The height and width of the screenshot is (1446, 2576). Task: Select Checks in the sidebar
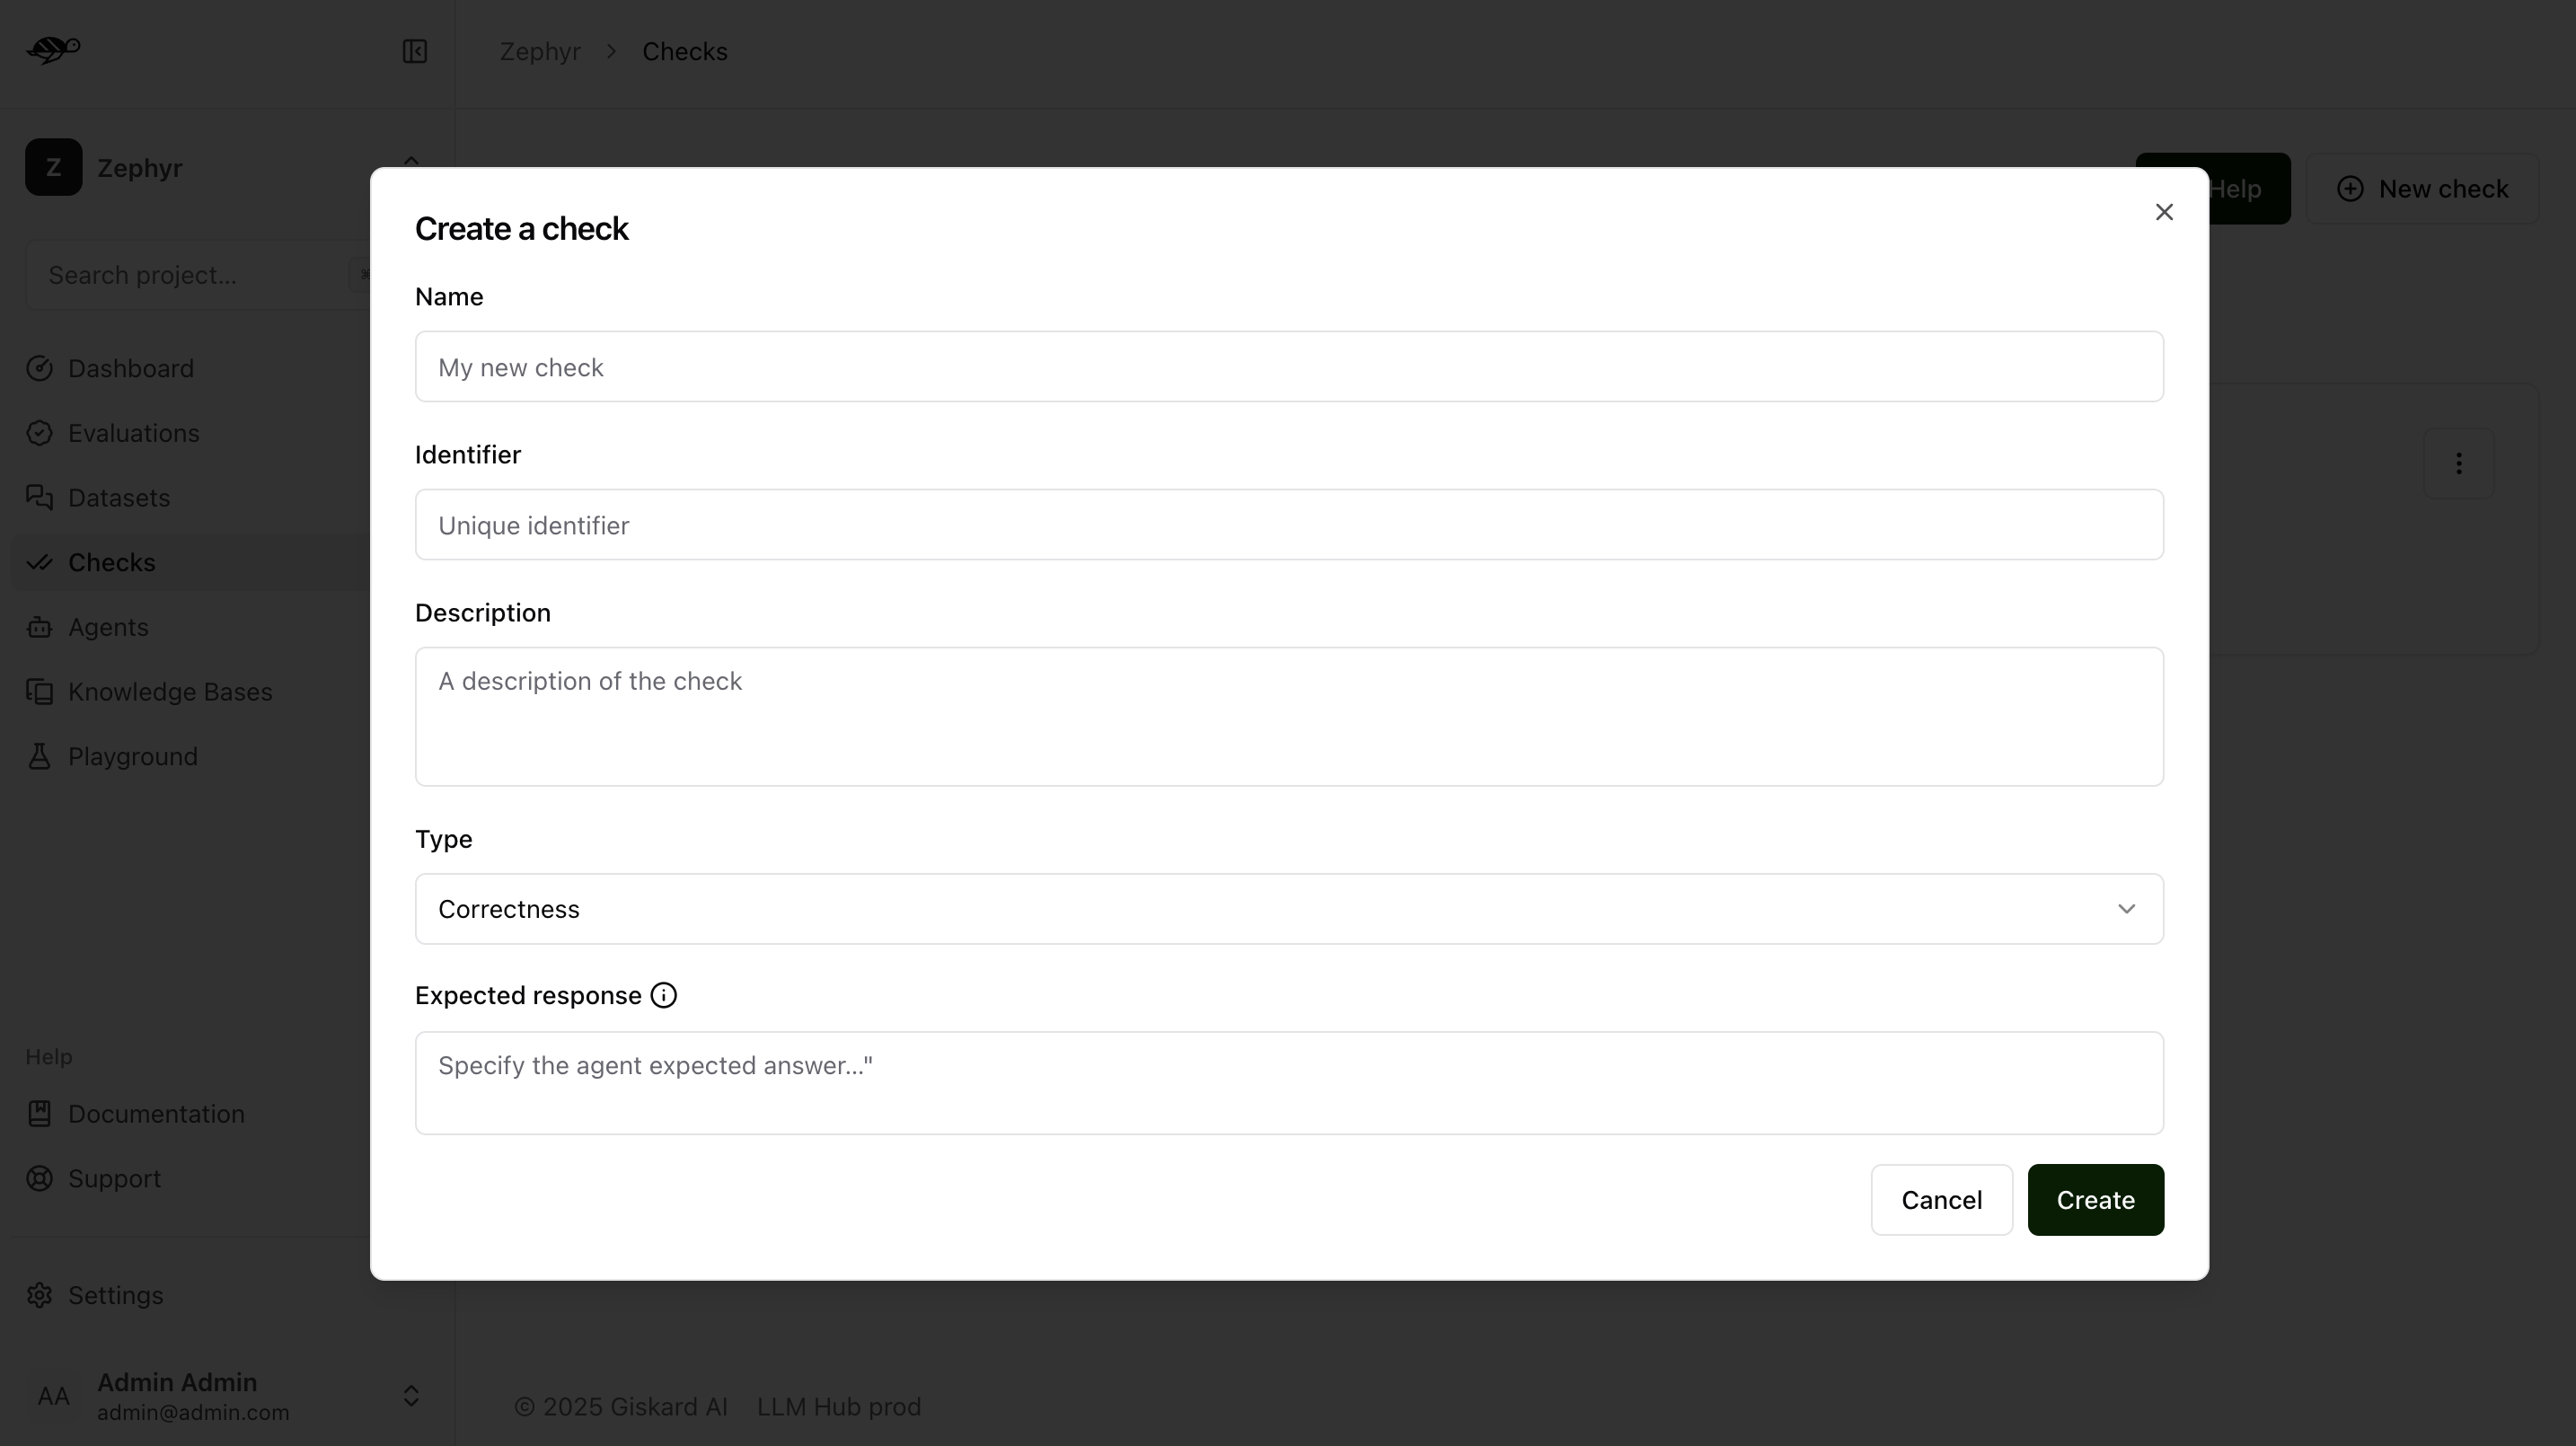coord(190,562)
